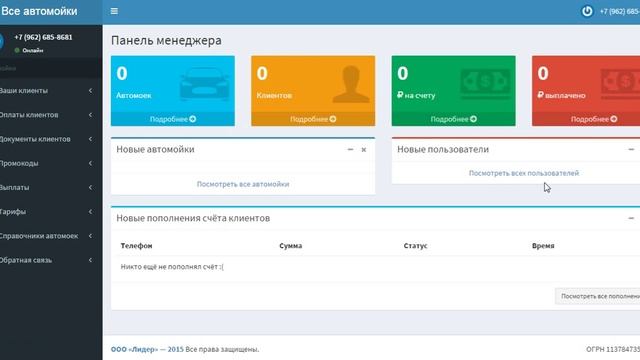Click Посмотреть все пополнения button
Image resolution: width=640 pixels, height=360 pixels.
click(598, 296)
